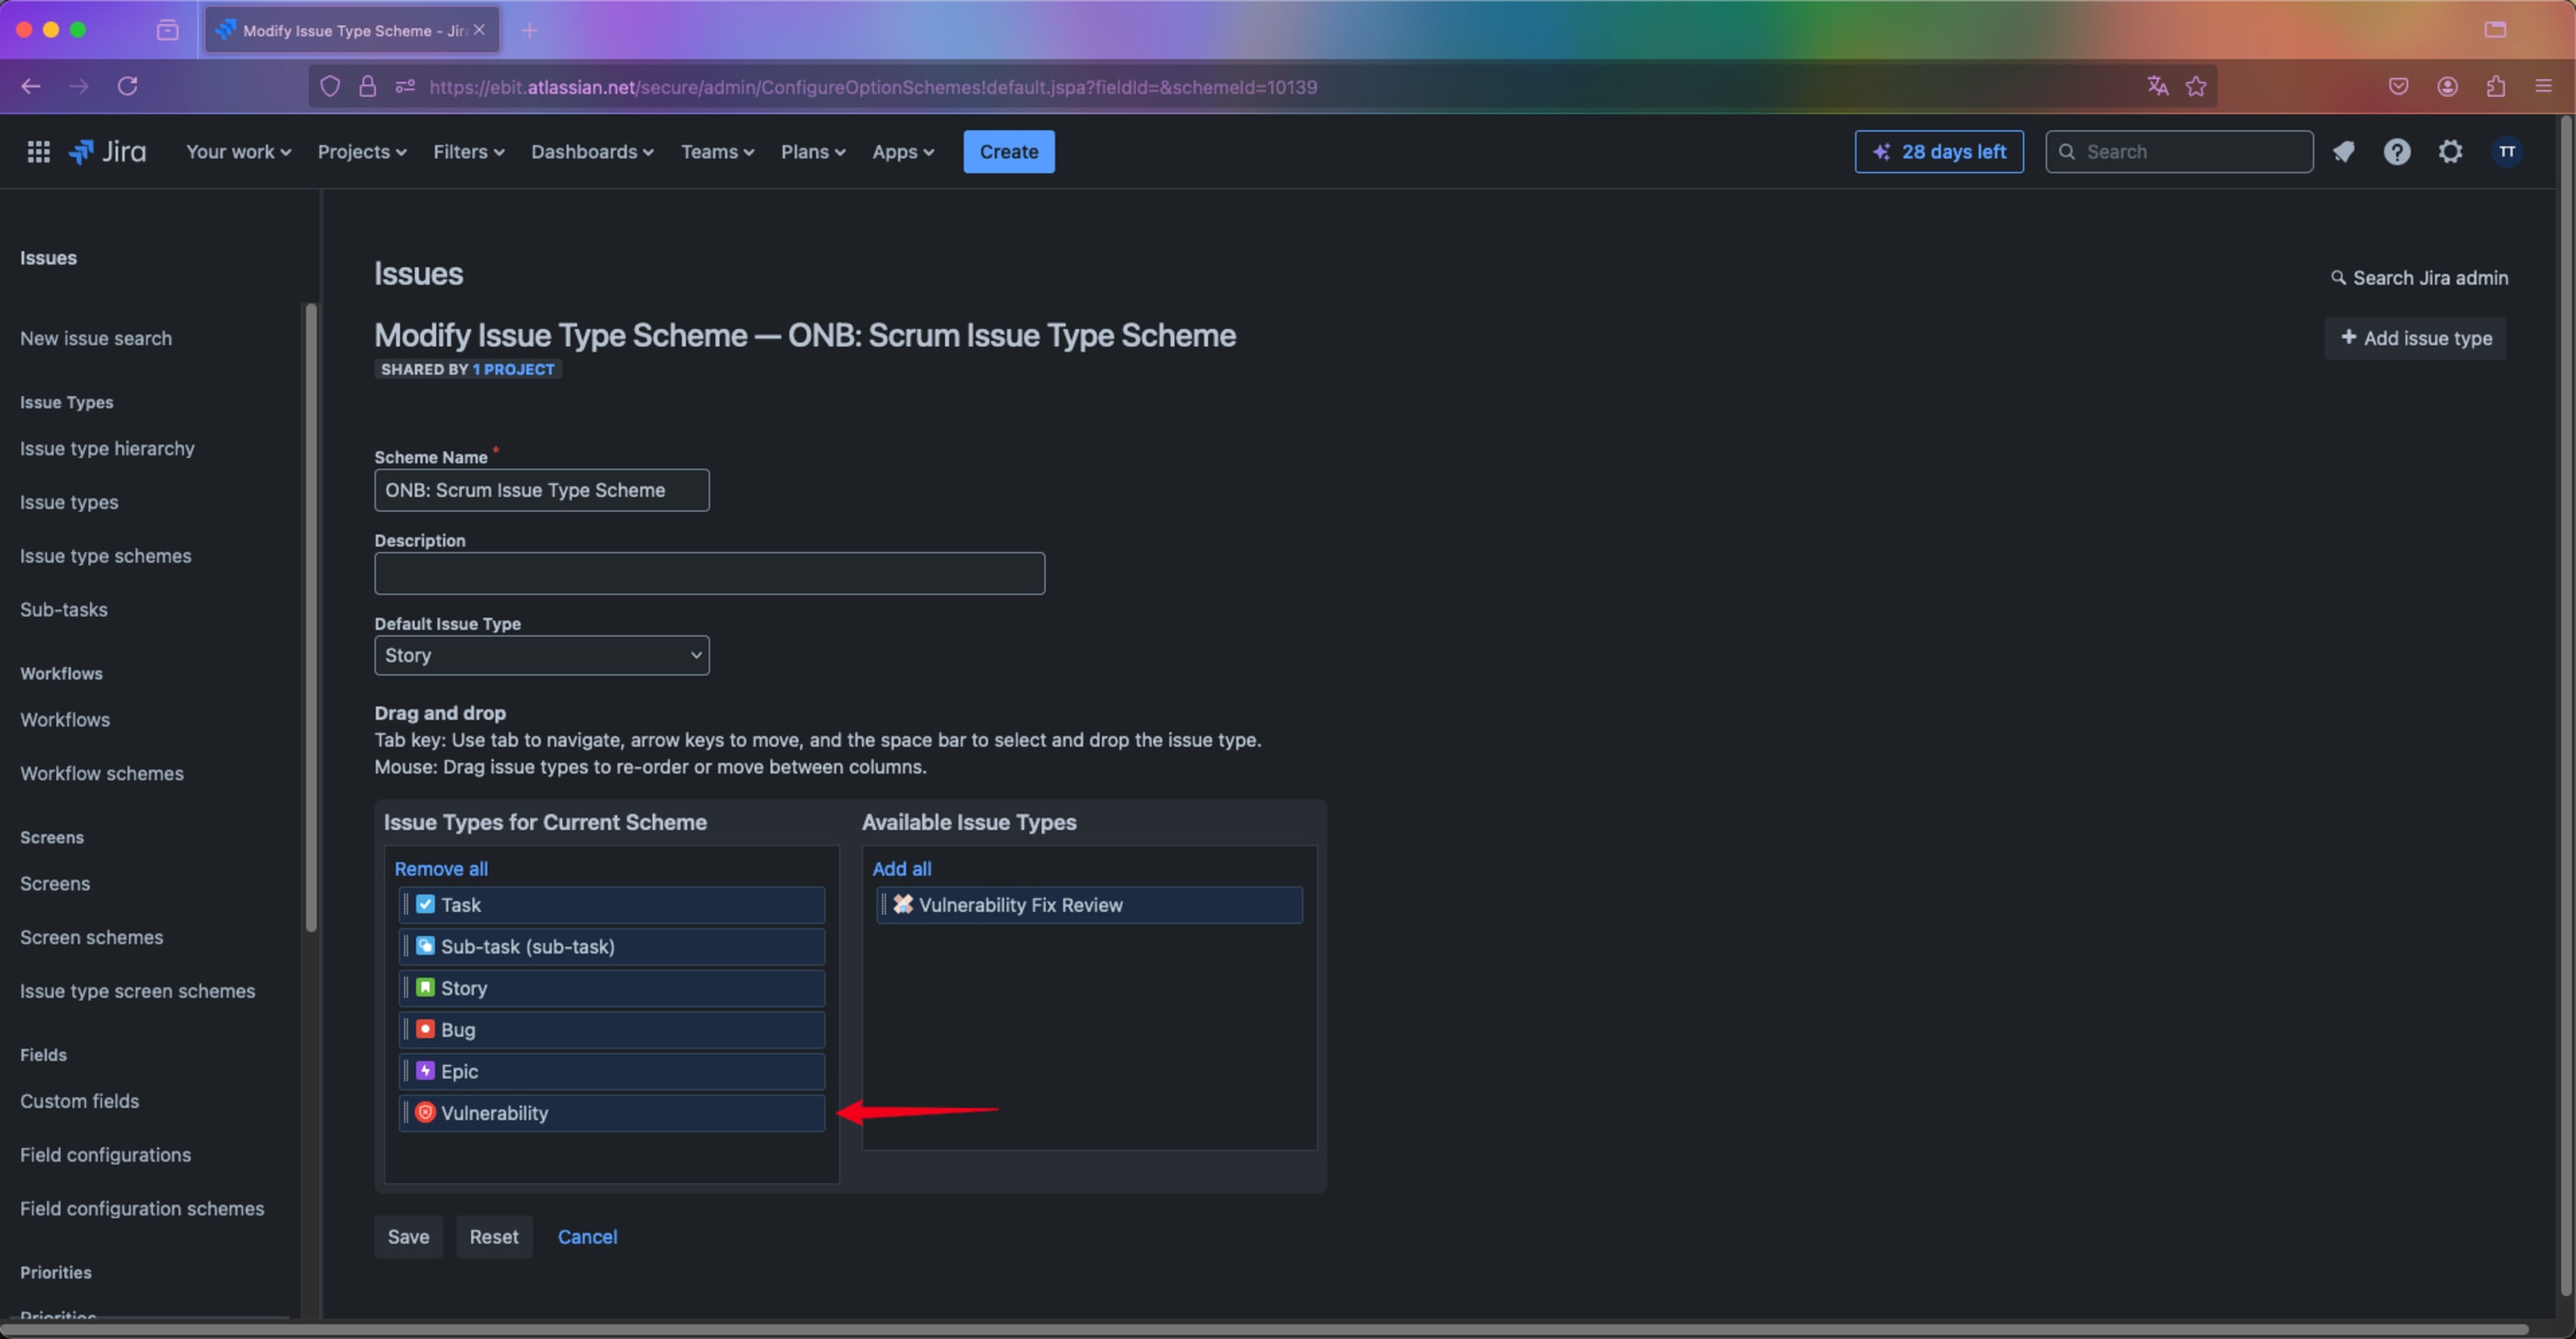Focus the Description input field
The height and width of the screenshot is (1339, 2576).
pos(709,573)
